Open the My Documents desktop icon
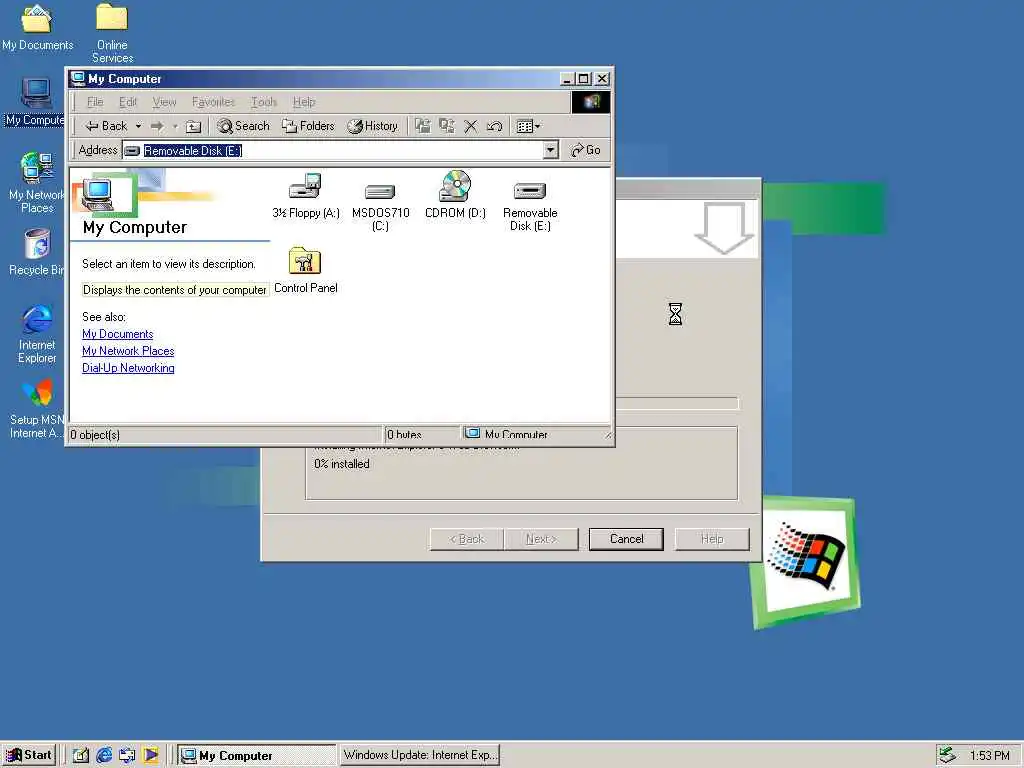1024x768 pixels. (37, 27)
